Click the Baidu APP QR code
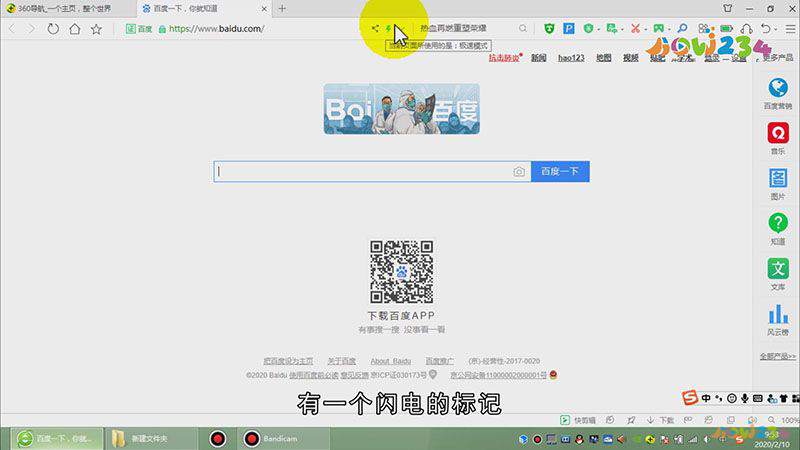The width and height of the screenshot is (800, 450). pos(402,272)
